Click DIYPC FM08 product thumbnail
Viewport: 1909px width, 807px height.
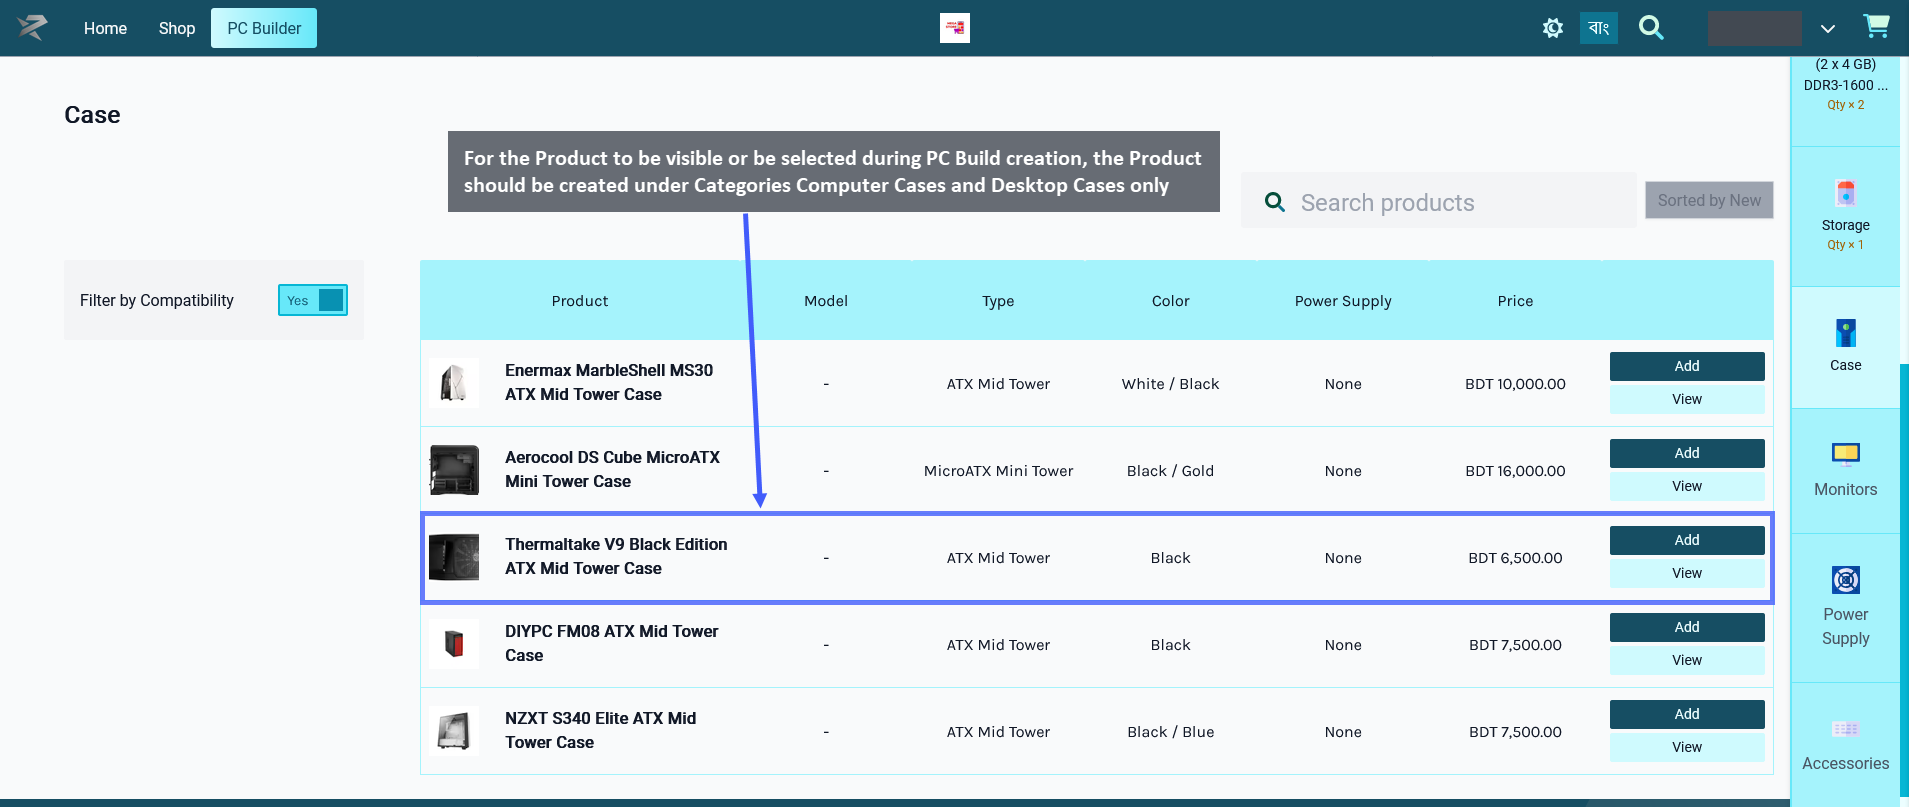pos(454,644)
